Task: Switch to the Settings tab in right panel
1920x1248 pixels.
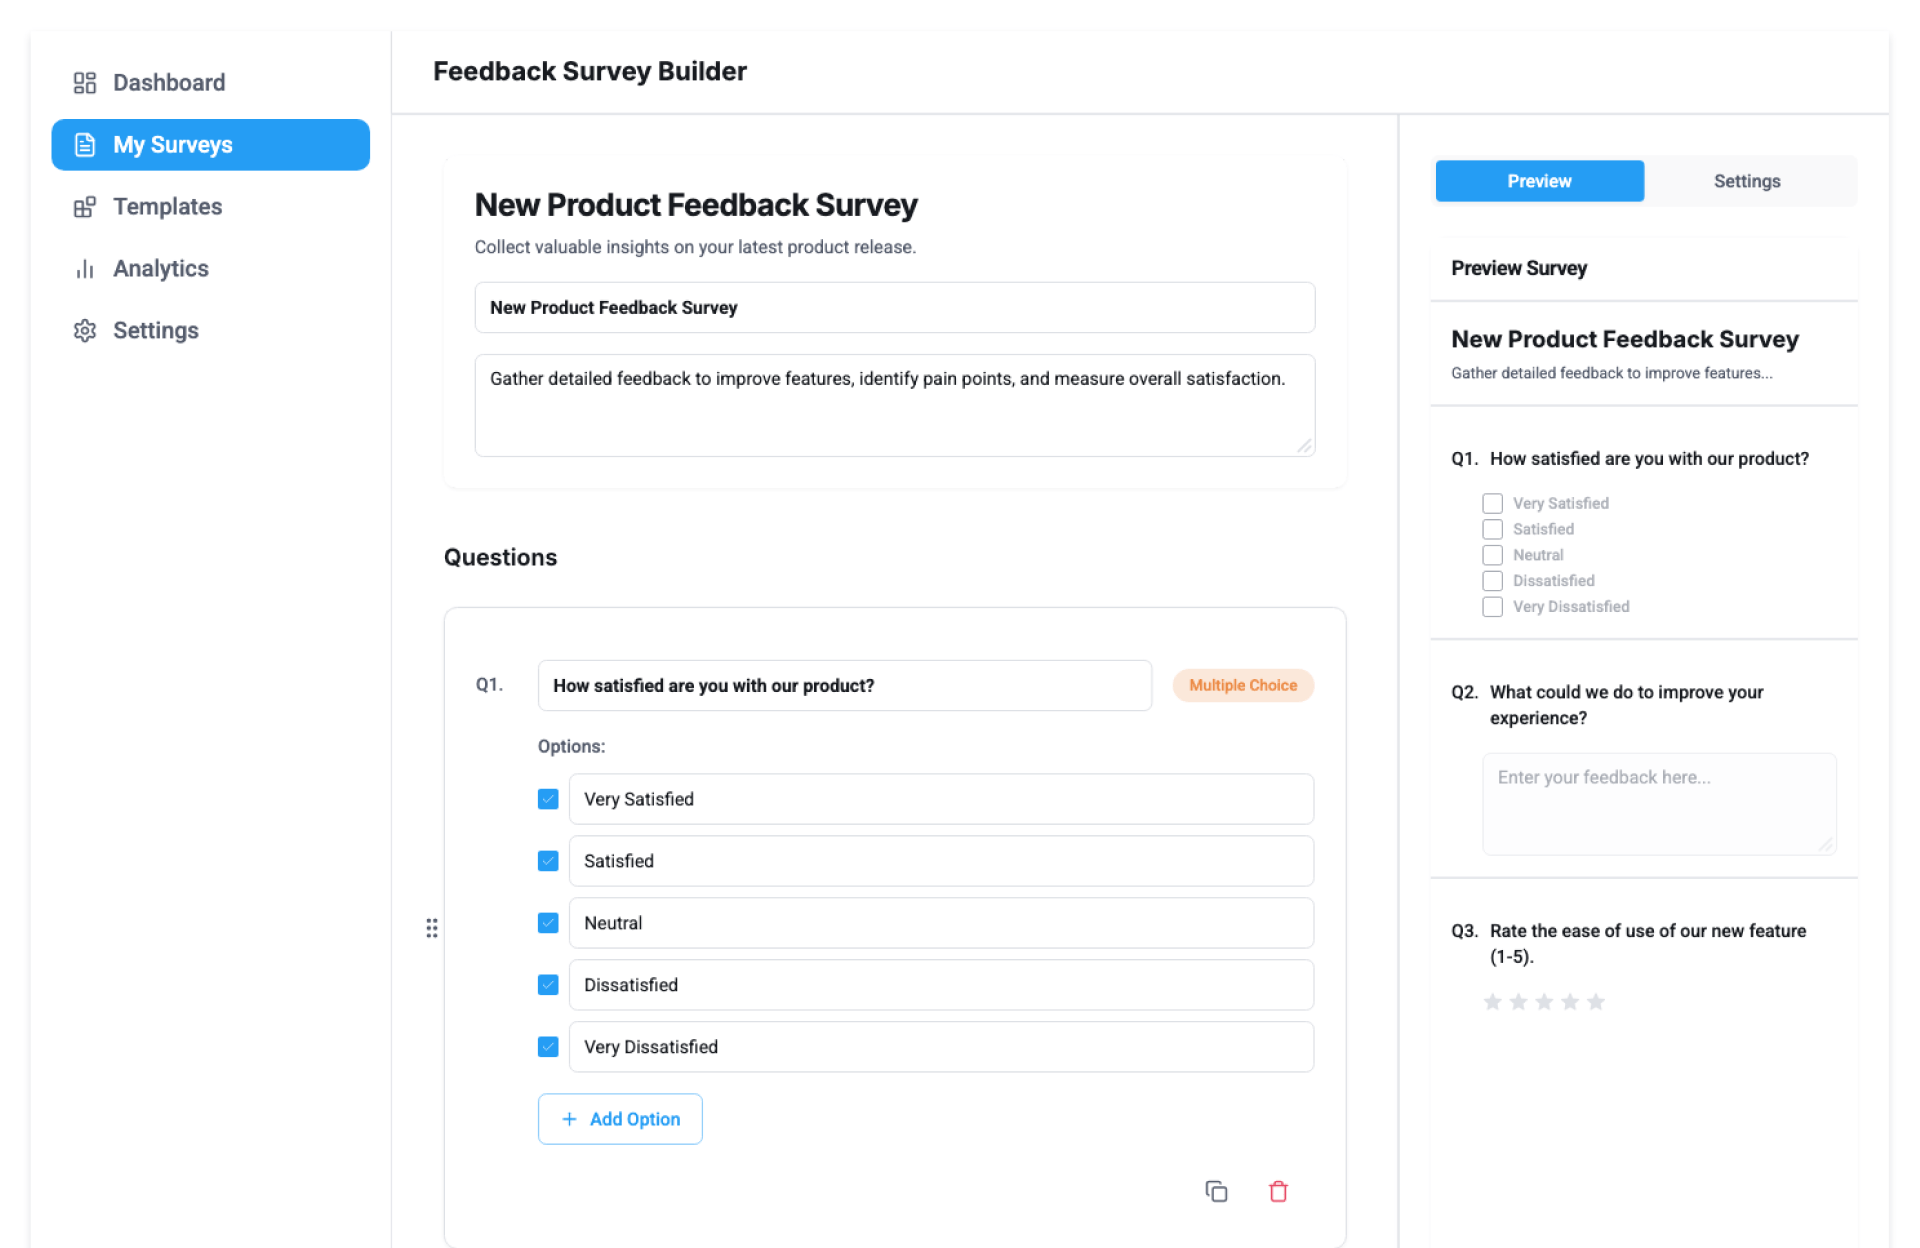Action: [1746, 181]
